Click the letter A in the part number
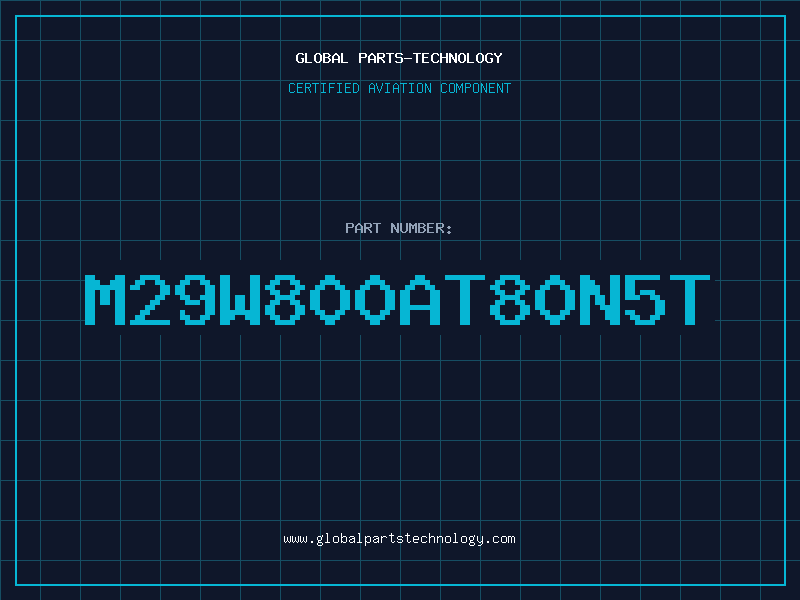Screen dimensions: 800x600 click(420, 299)
